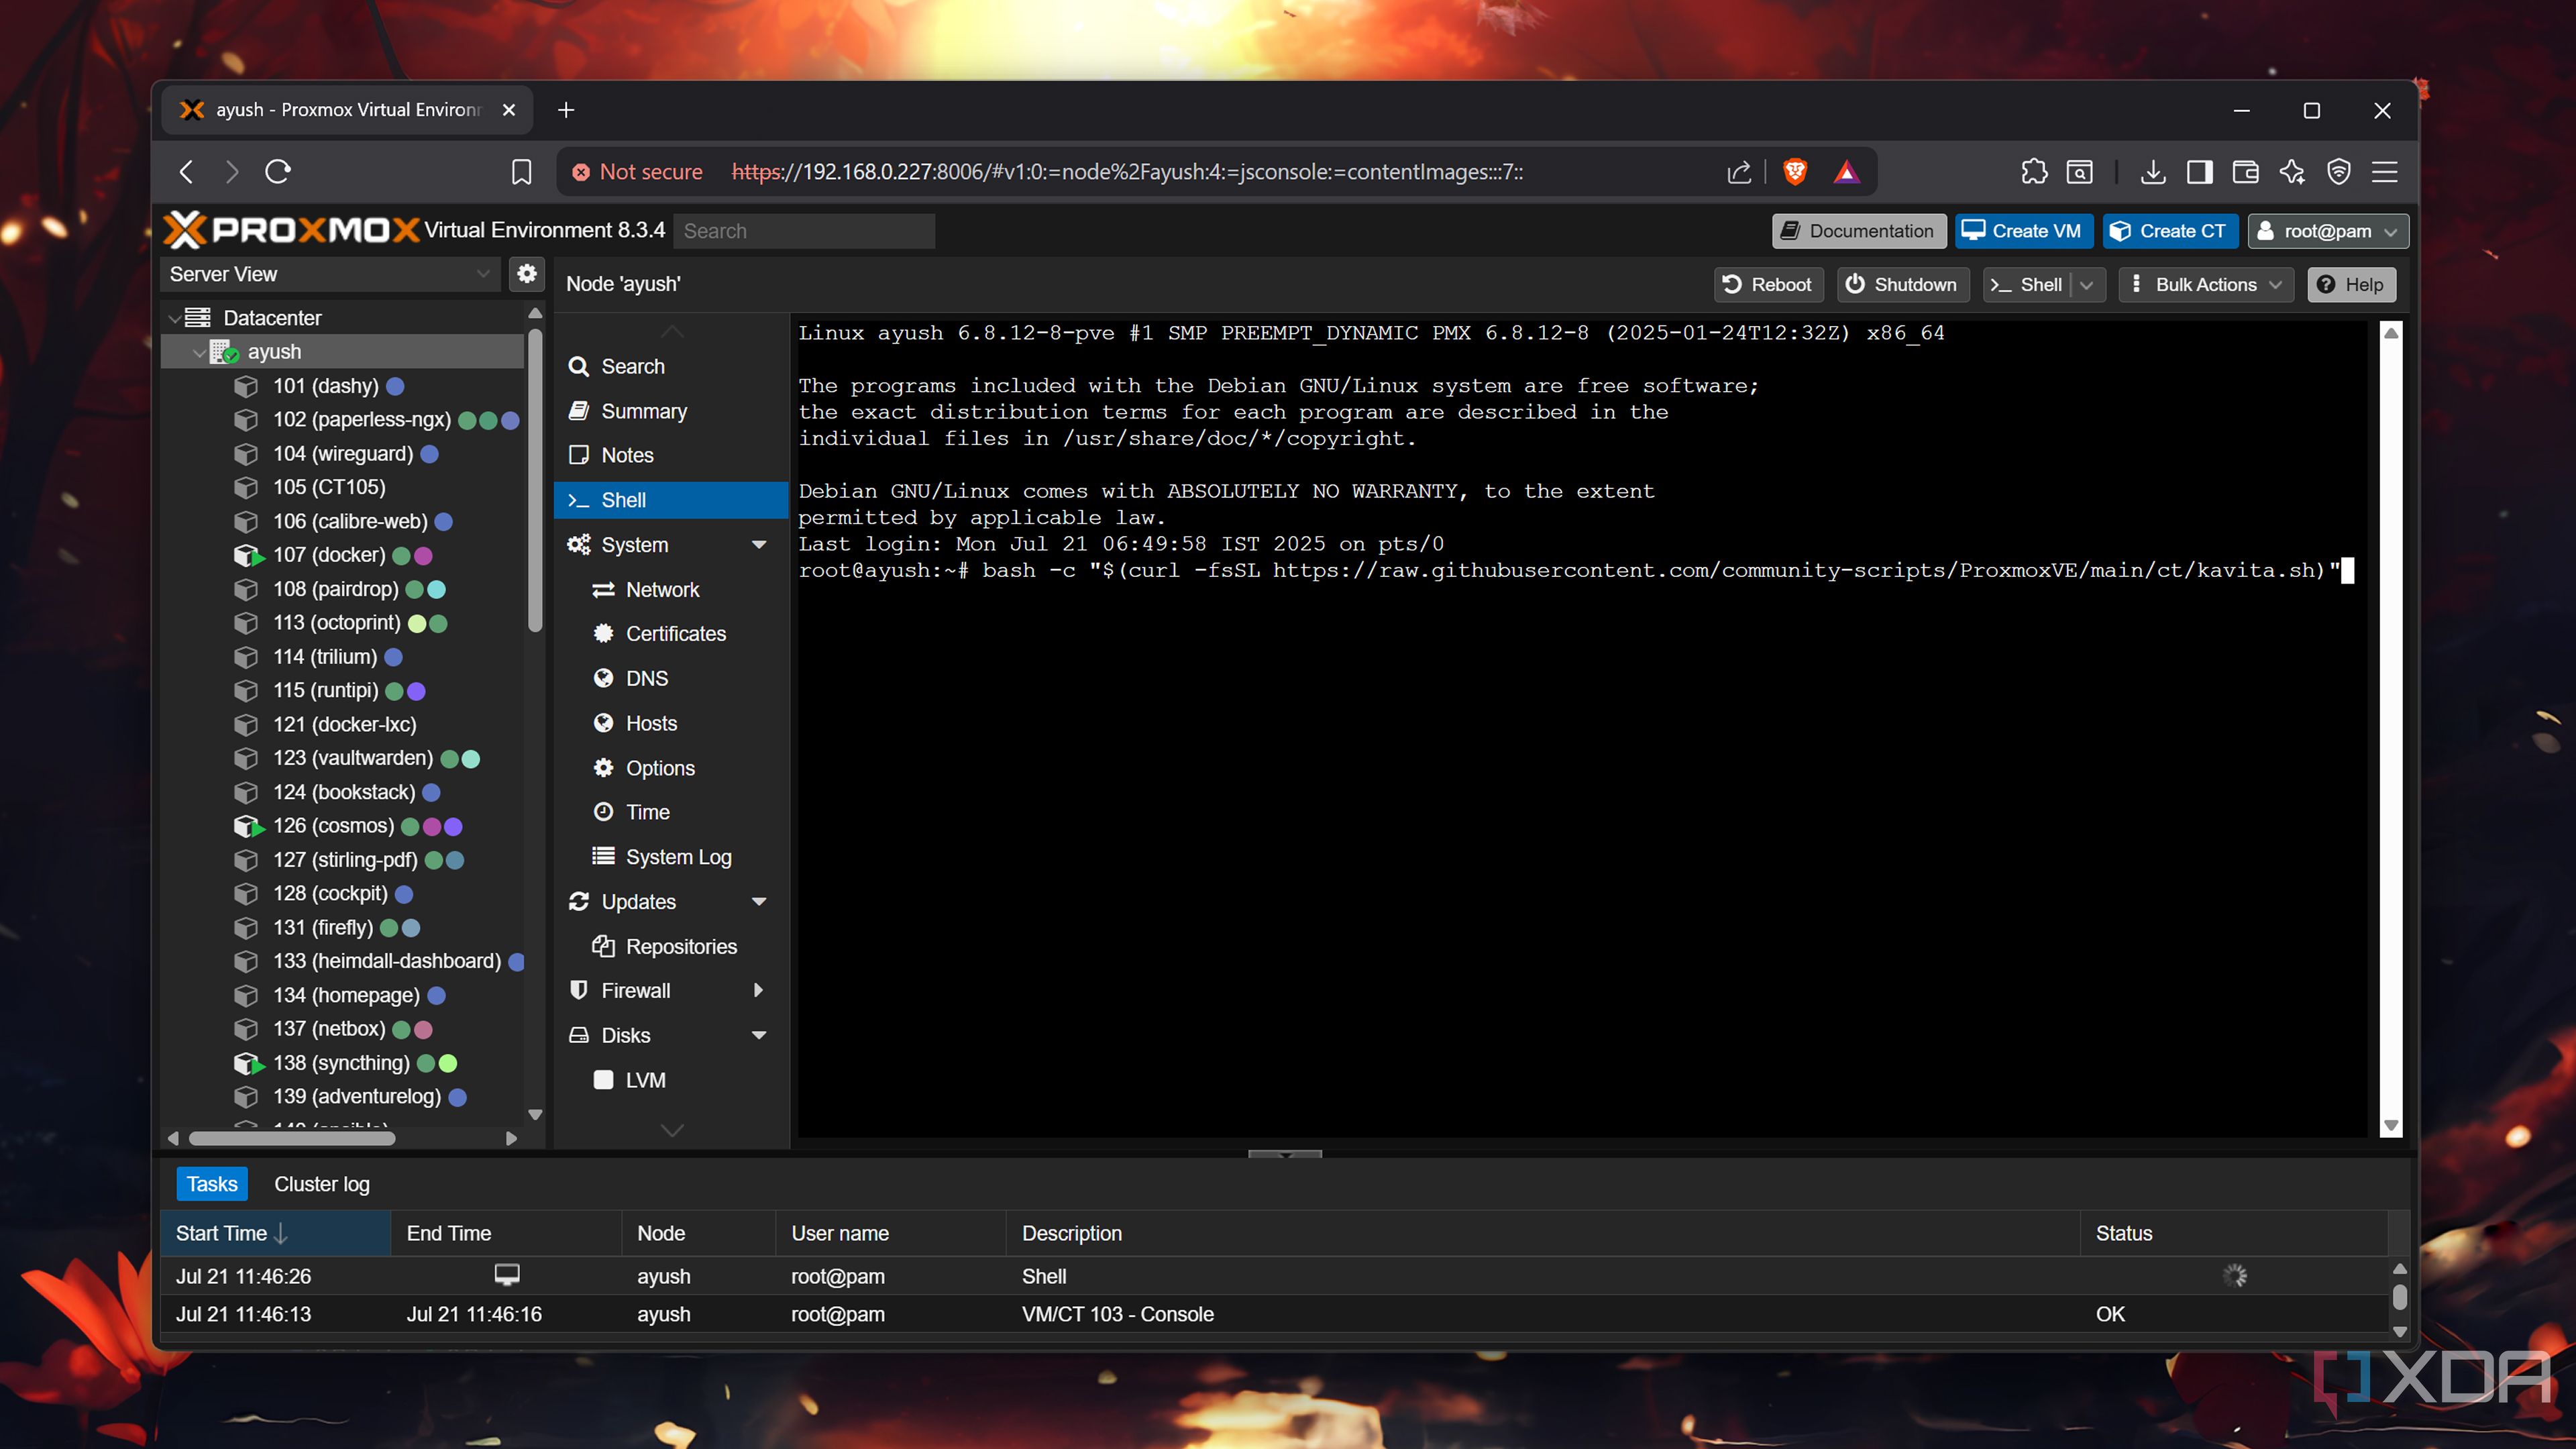Click the Brave Shields lion icon
Viewport: 2576px width, 1449px height.
pos(1794,172)
